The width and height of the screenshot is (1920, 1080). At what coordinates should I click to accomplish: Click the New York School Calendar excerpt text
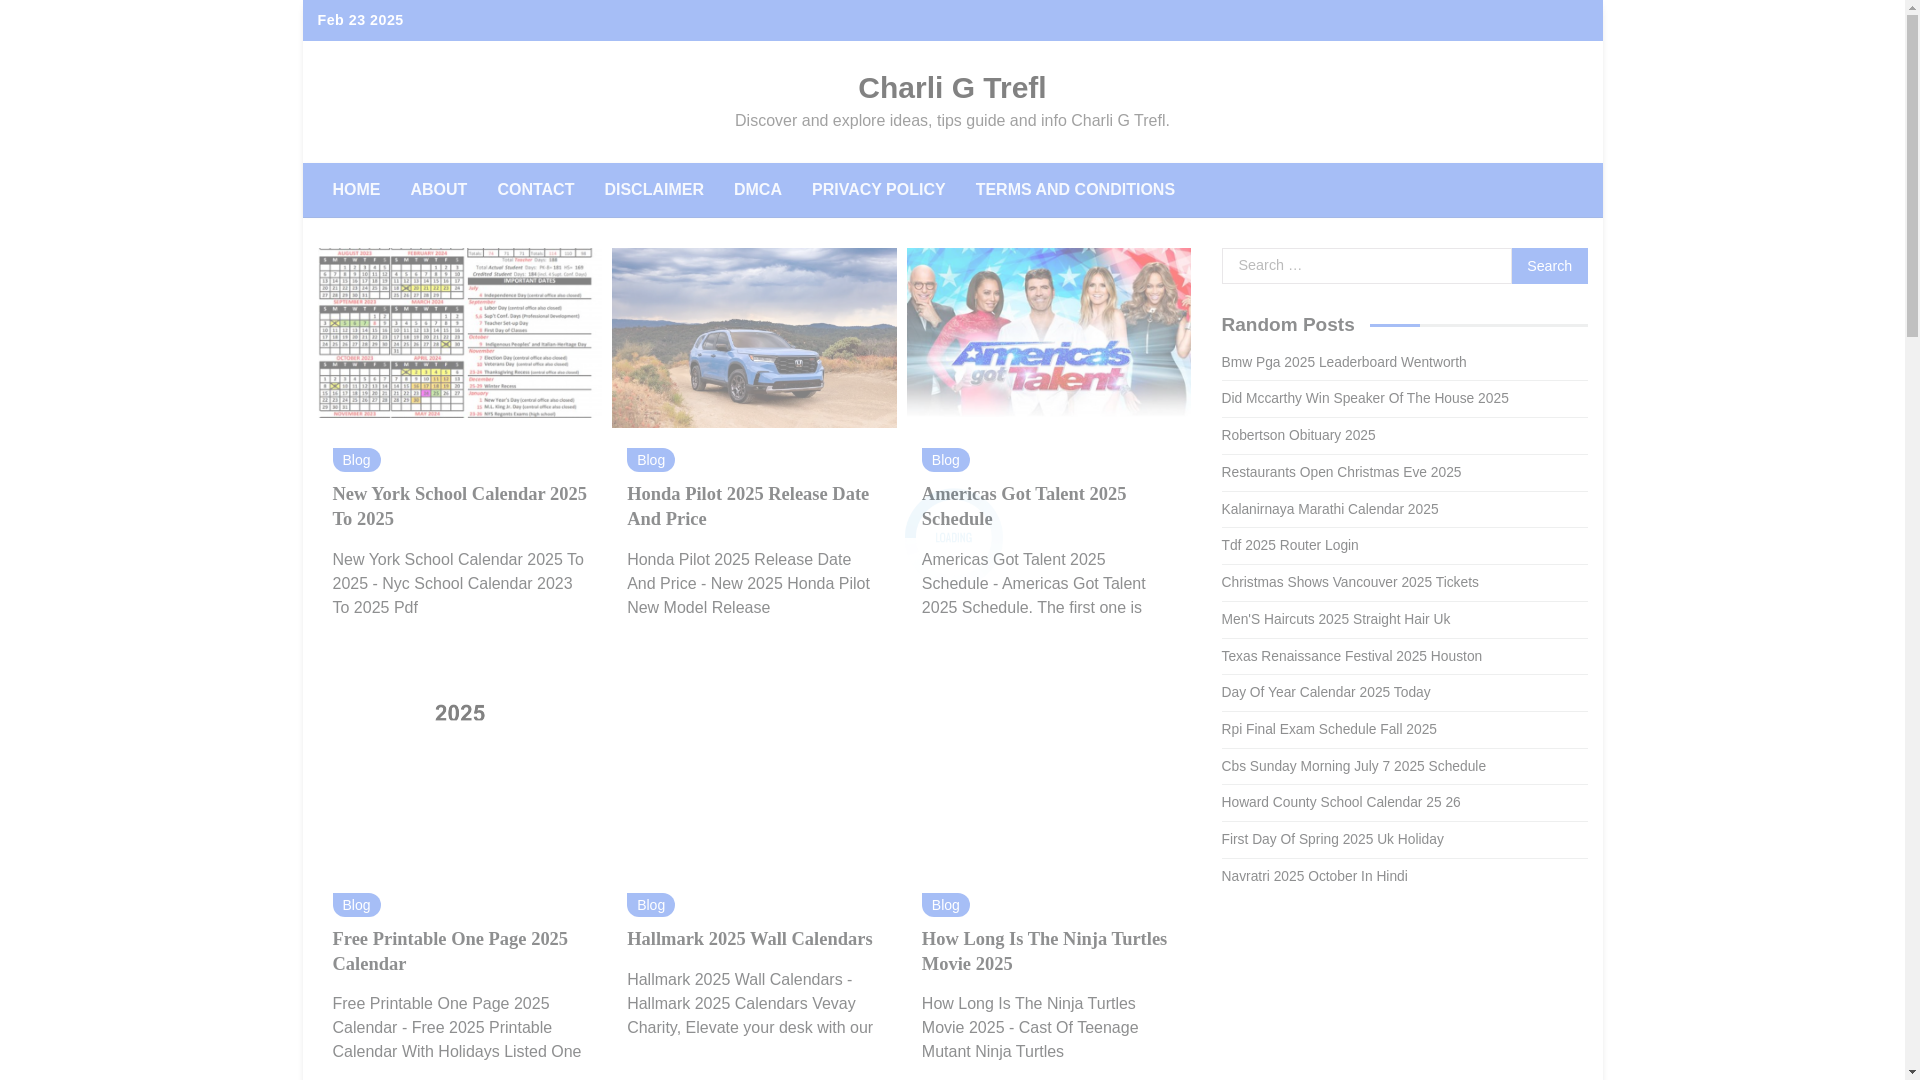click(458, 584)
